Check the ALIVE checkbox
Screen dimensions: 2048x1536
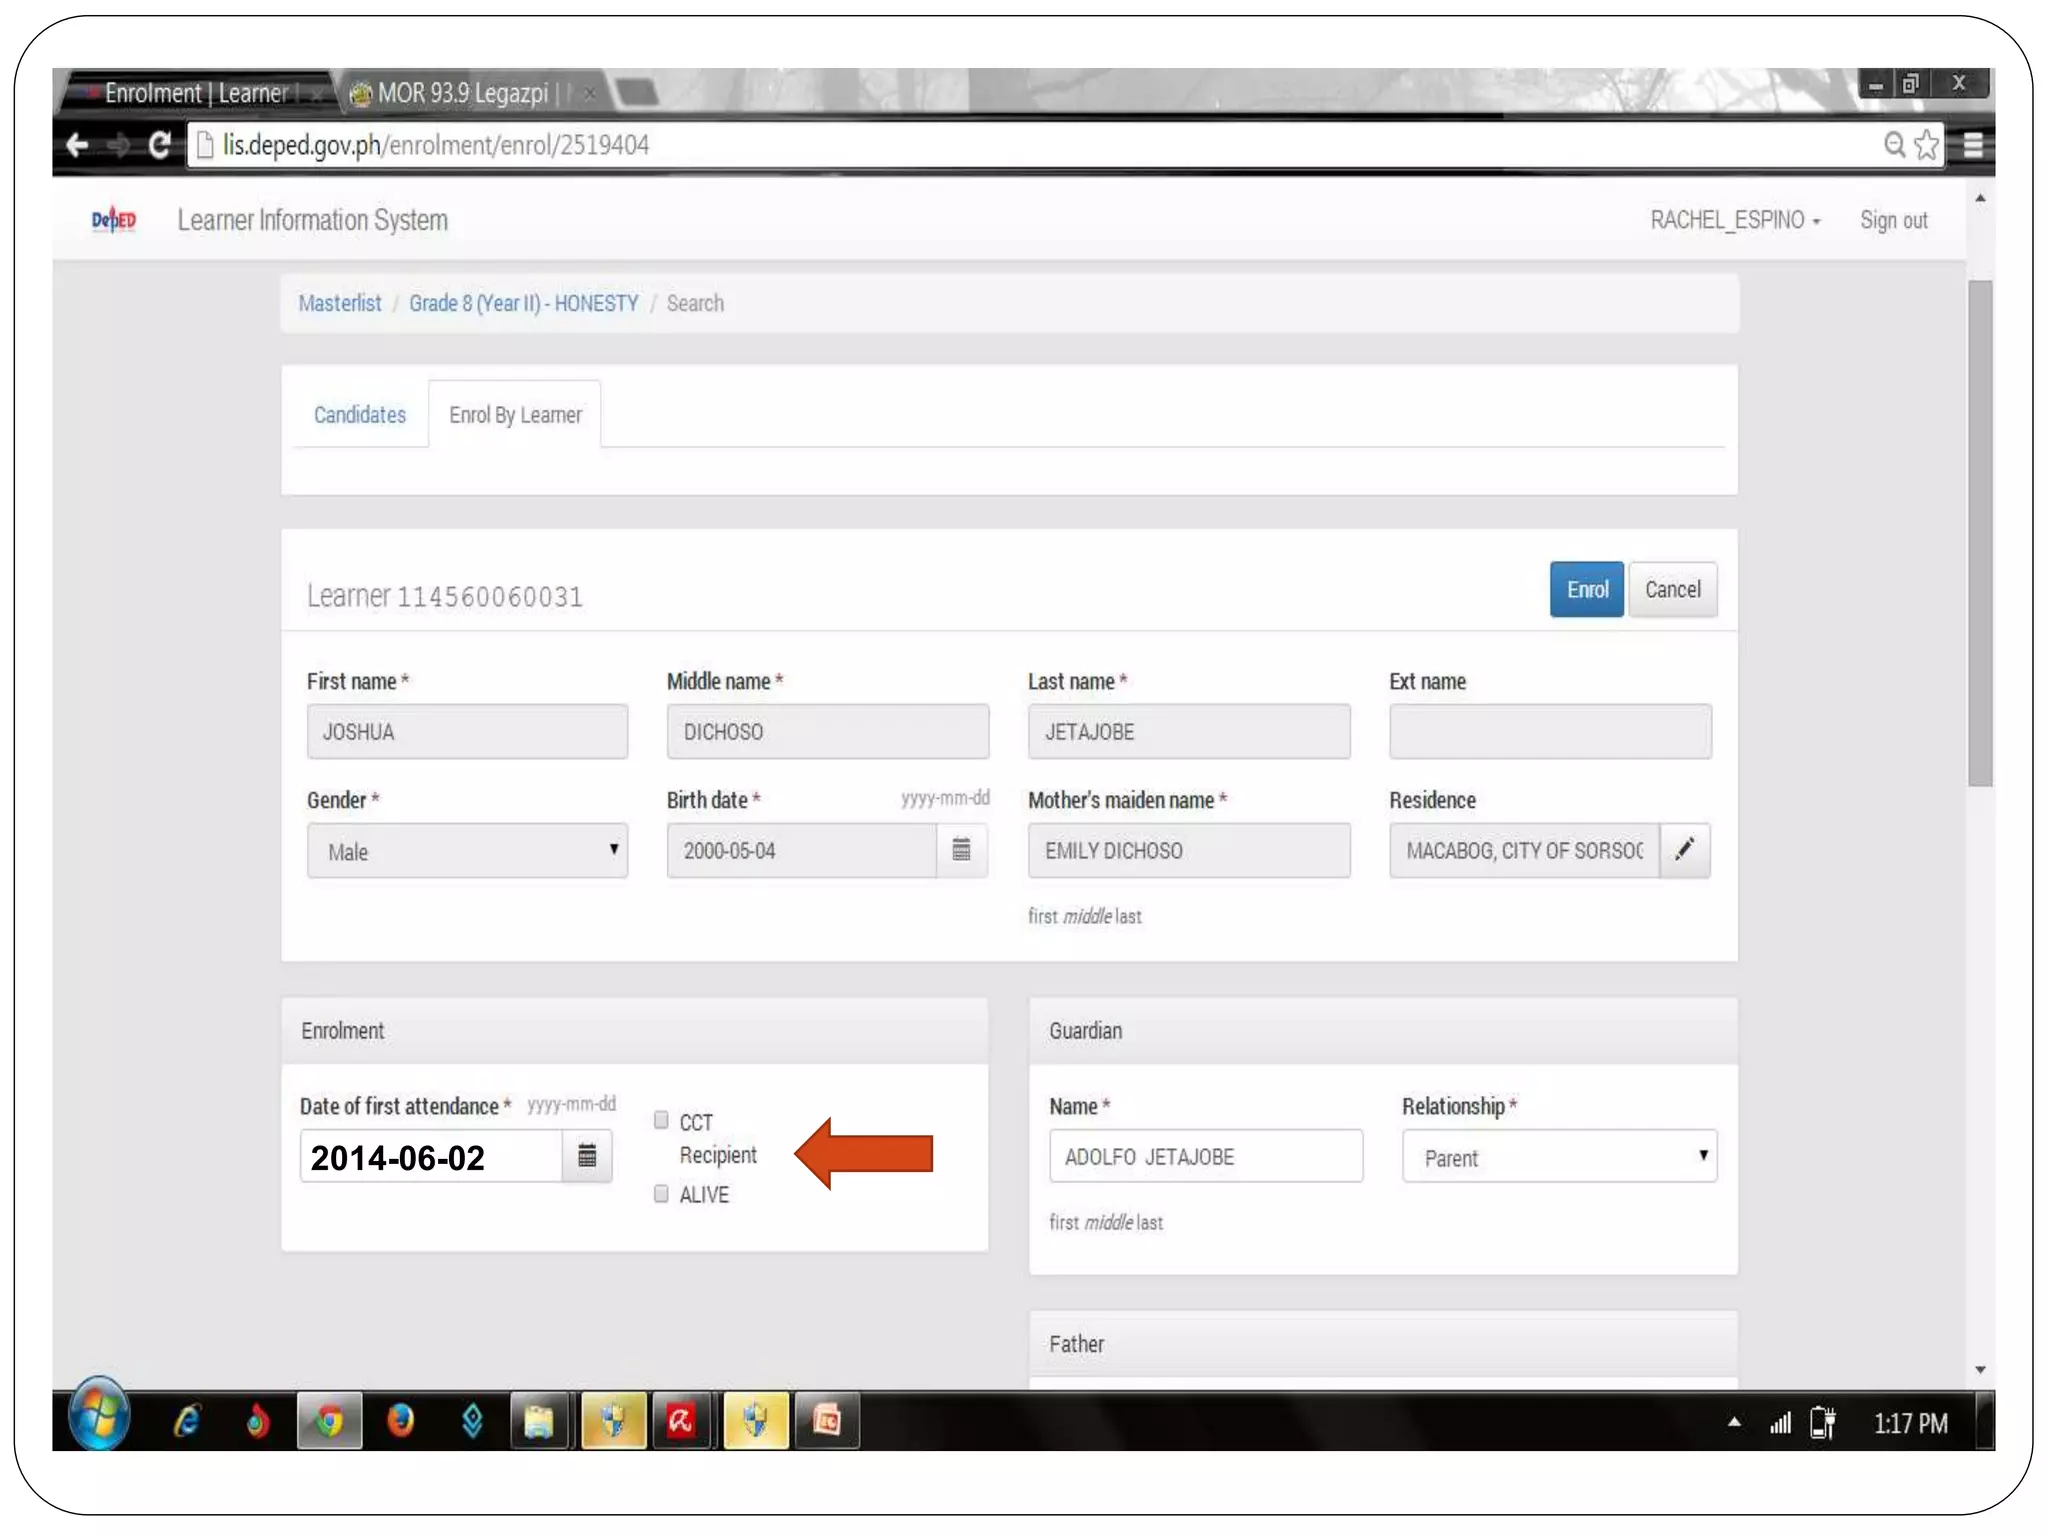tap(661, 1194)
